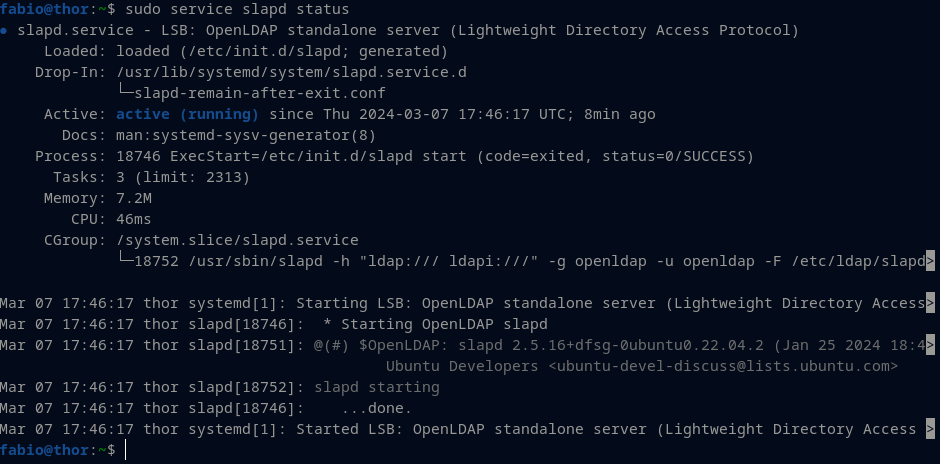The height and width of the screenshot is (464, 940).
Task: Click the truncation arrow on the "Started LSB" log line
Action: coord(931,429)
